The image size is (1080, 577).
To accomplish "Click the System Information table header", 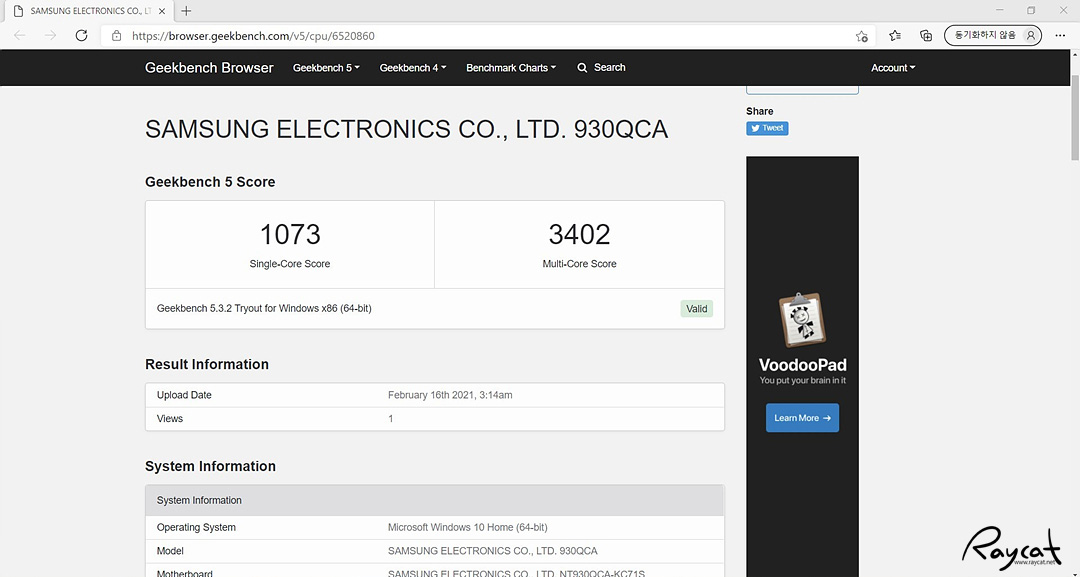I will [435, 501].
